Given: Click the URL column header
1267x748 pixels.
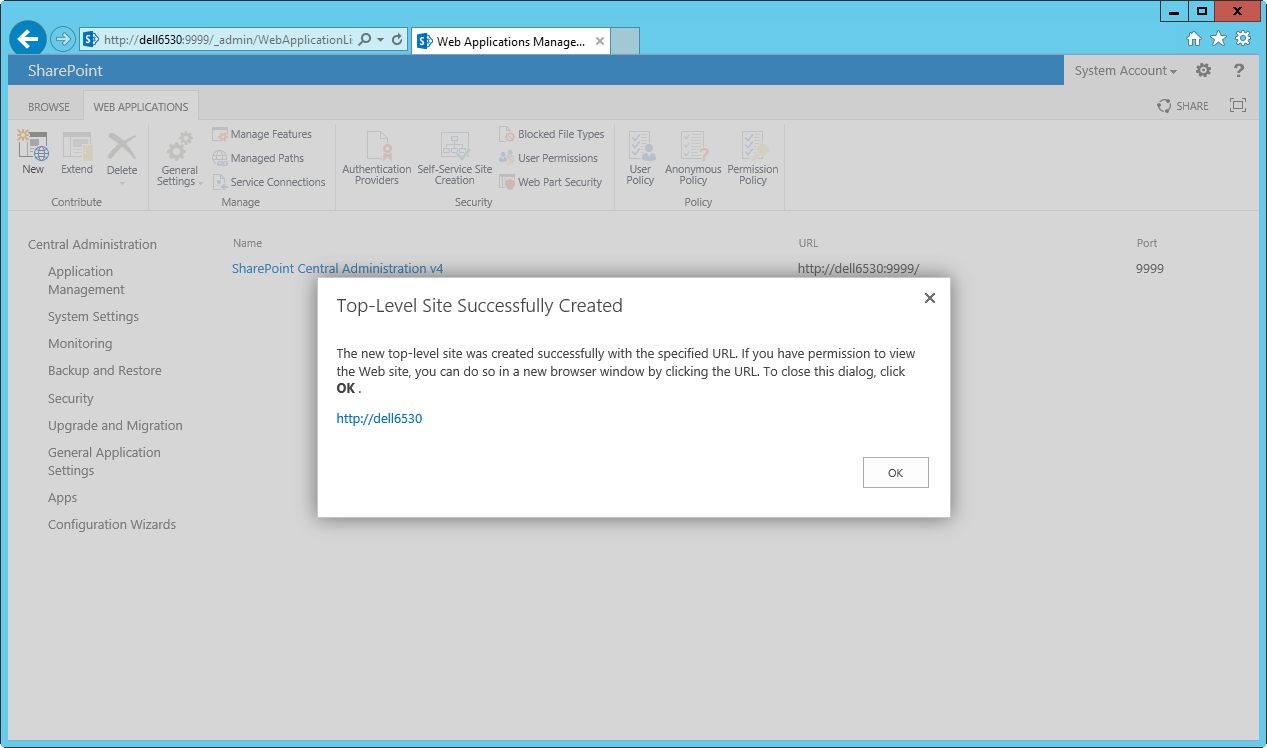Looking at the screenshot, I should coord(808,243).
